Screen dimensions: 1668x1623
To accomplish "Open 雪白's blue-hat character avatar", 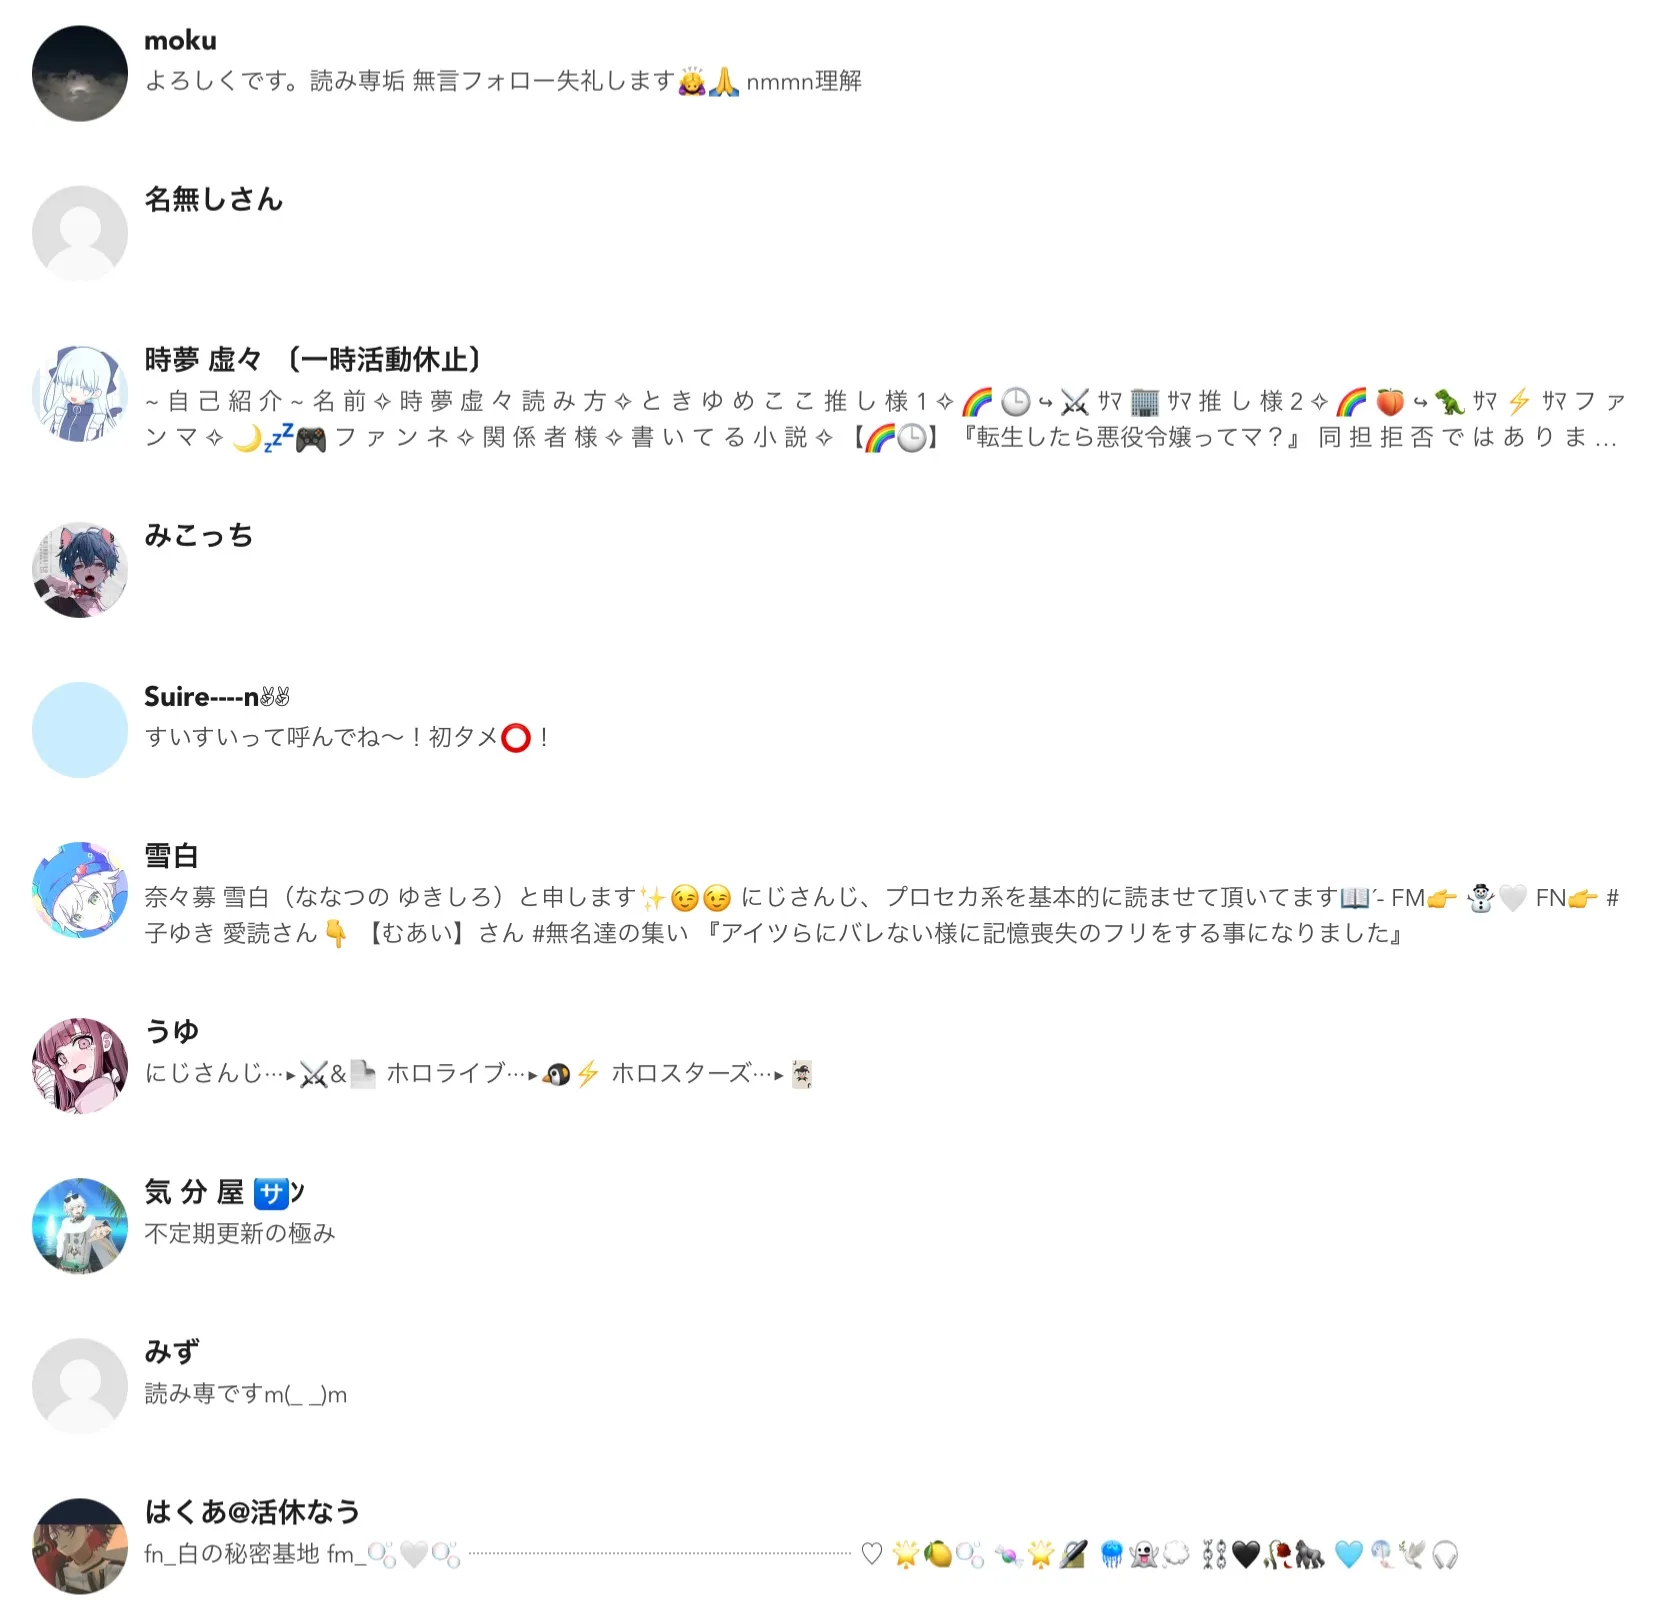I will (x=80, y=890).
